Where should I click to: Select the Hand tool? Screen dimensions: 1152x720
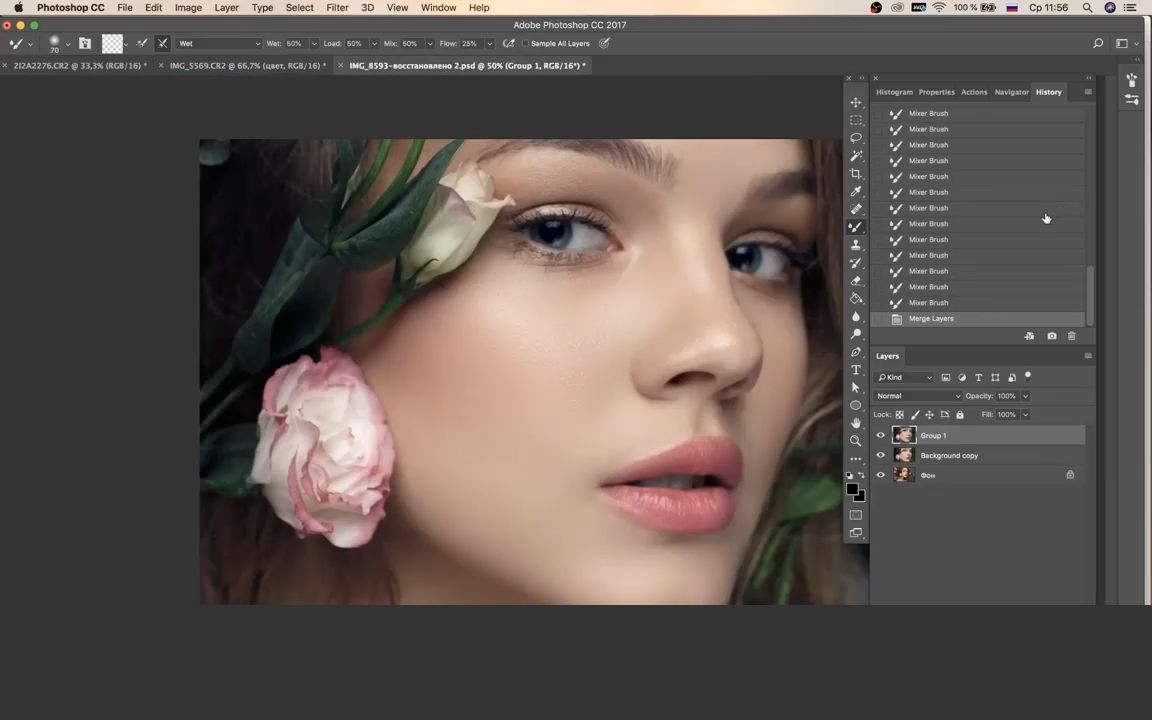coord(856,423)
